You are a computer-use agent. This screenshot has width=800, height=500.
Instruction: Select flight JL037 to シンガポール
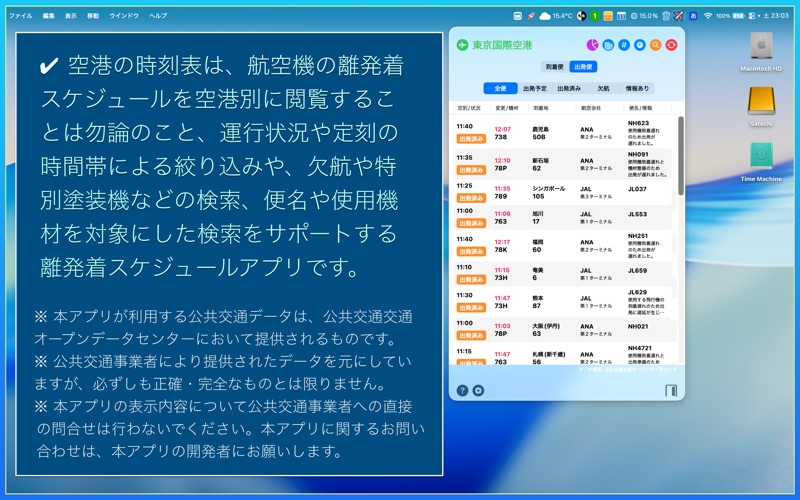(x=563, y=192)
